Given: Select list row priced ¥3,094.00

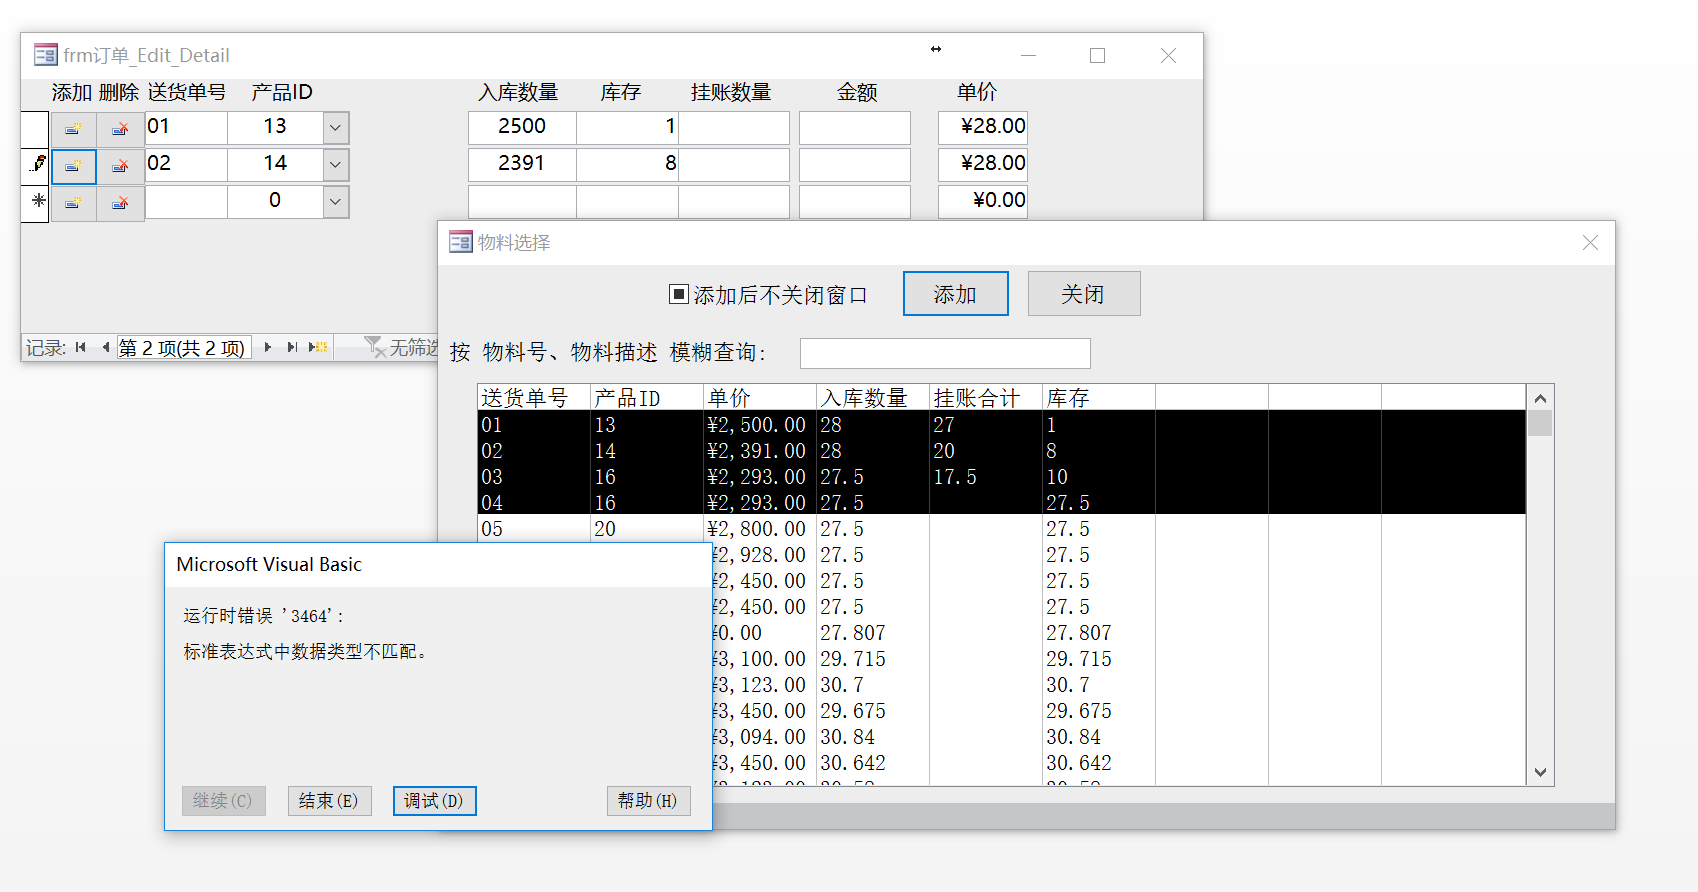Looking at the screenshot, I should [x=1118, y=736].
